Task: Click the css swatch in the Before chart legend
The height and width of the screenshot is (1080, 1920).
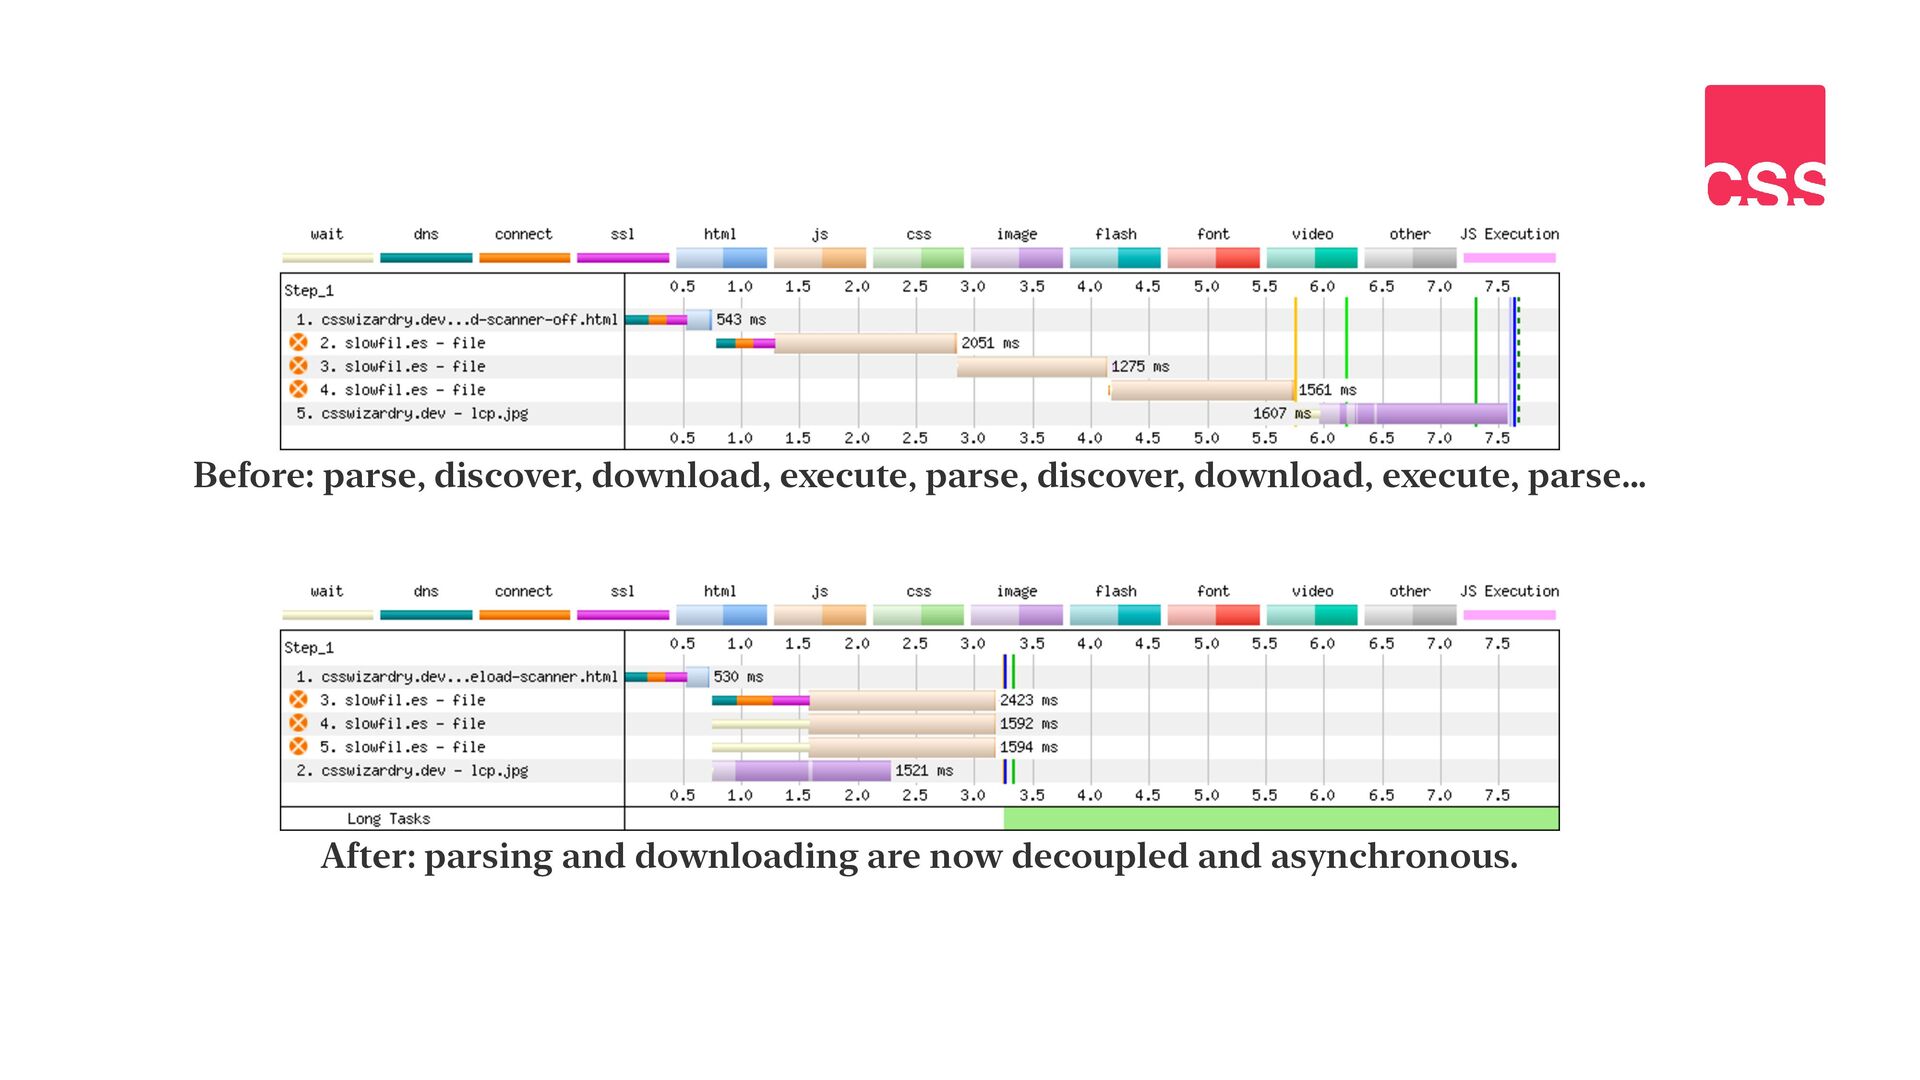Action: 918,258
